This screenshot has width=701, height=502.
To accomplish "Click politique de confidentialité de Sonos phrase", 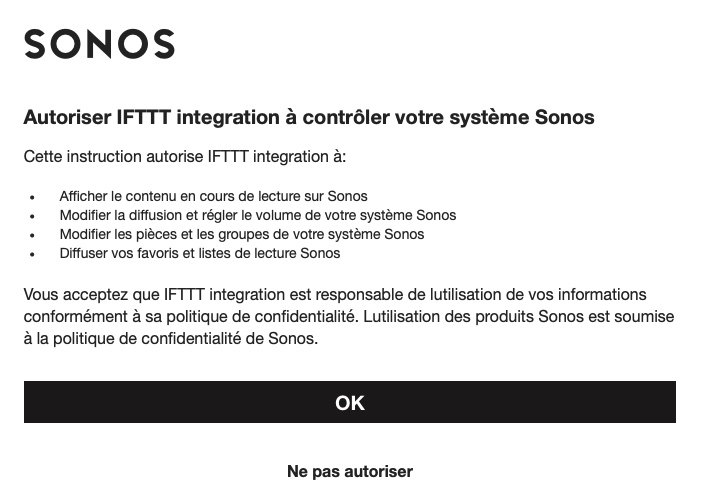I will (186, 338).
